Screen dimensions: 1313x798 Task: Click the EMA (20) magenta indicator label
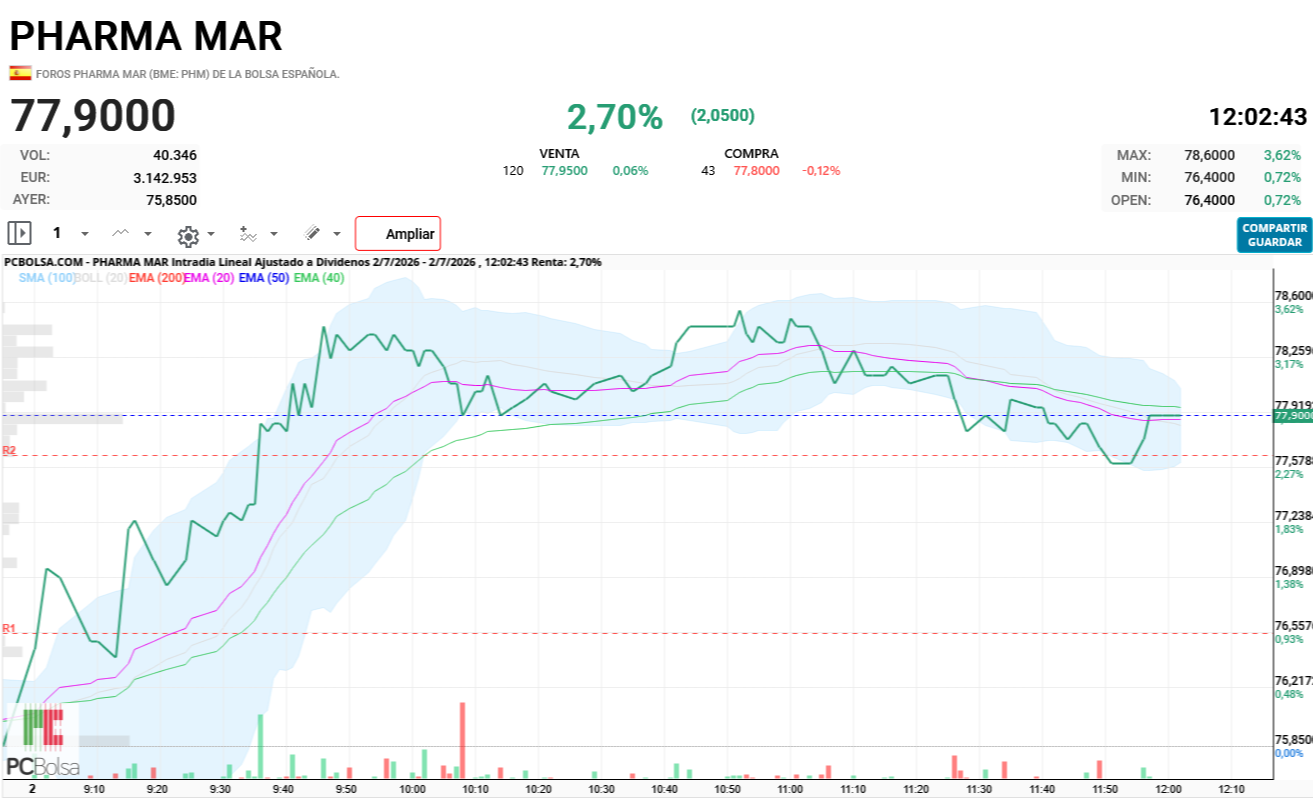[211, 278]
